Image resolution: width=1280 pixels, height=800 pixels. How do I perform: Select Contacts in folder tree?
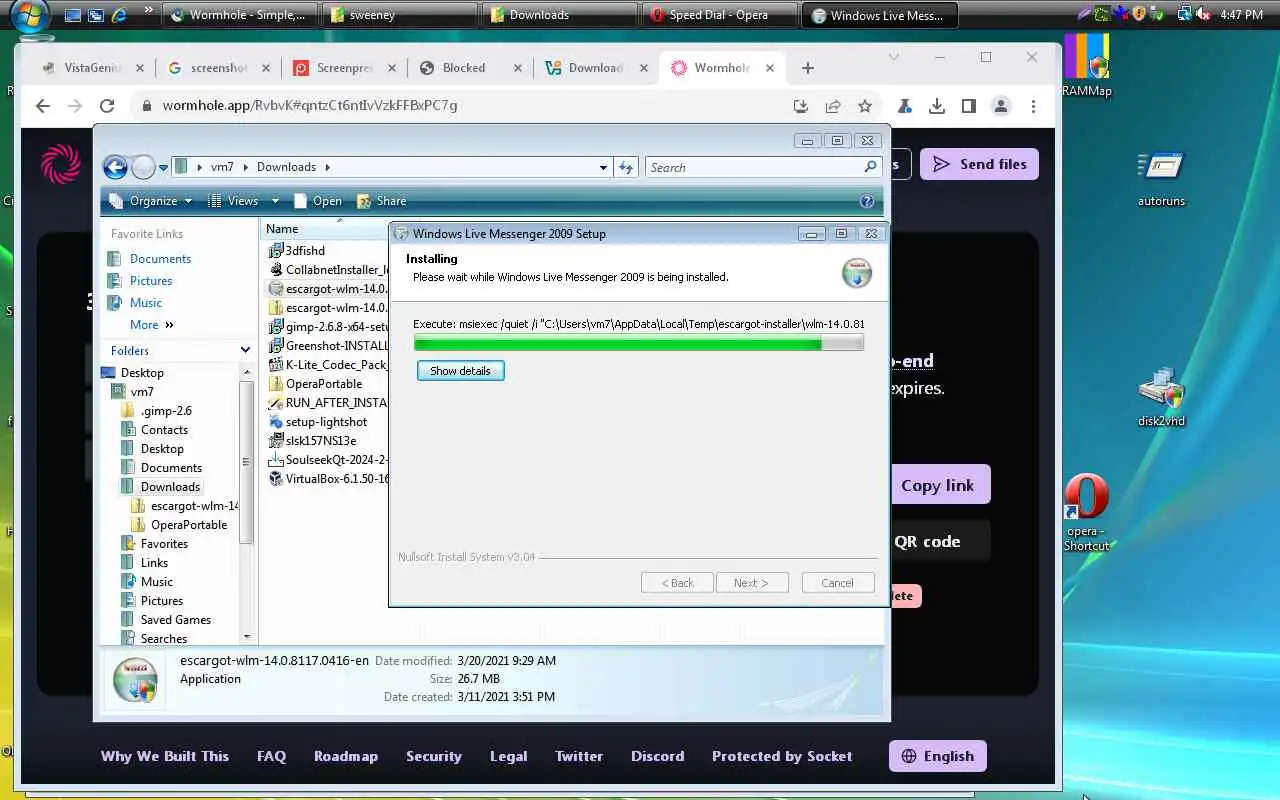pyautogui.click(x=164, y=430)
